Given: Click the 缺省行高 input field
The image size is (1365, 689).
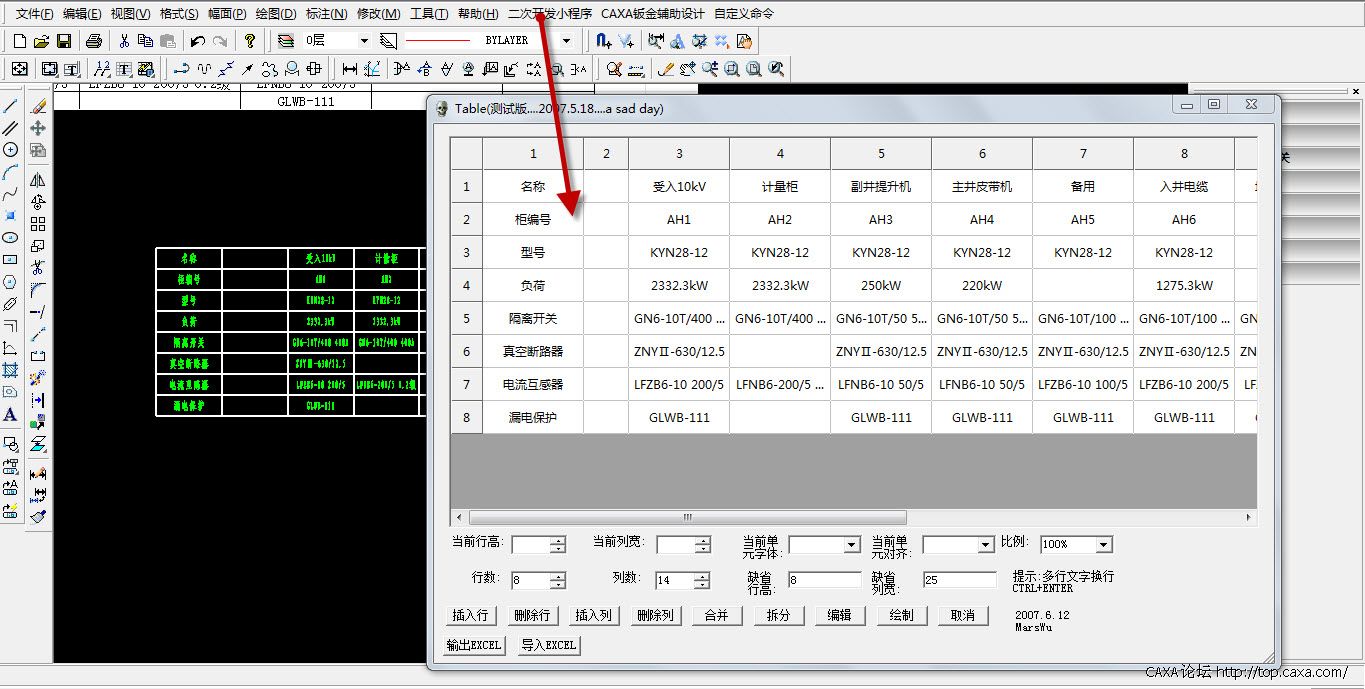Looking at the screenshot, I should [x=823, y=580].
